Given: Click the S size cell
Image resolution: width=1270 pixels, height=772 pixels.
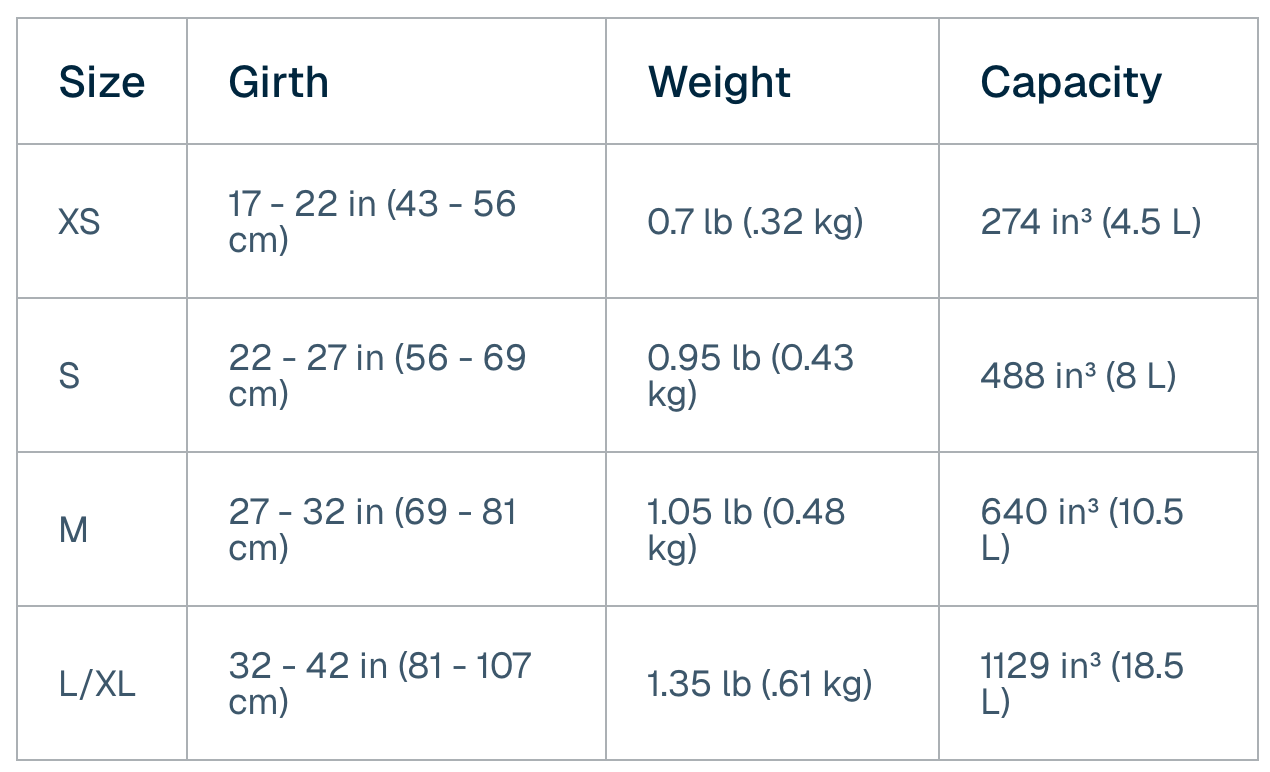Looking at the screenshot, I should point(70,376).
